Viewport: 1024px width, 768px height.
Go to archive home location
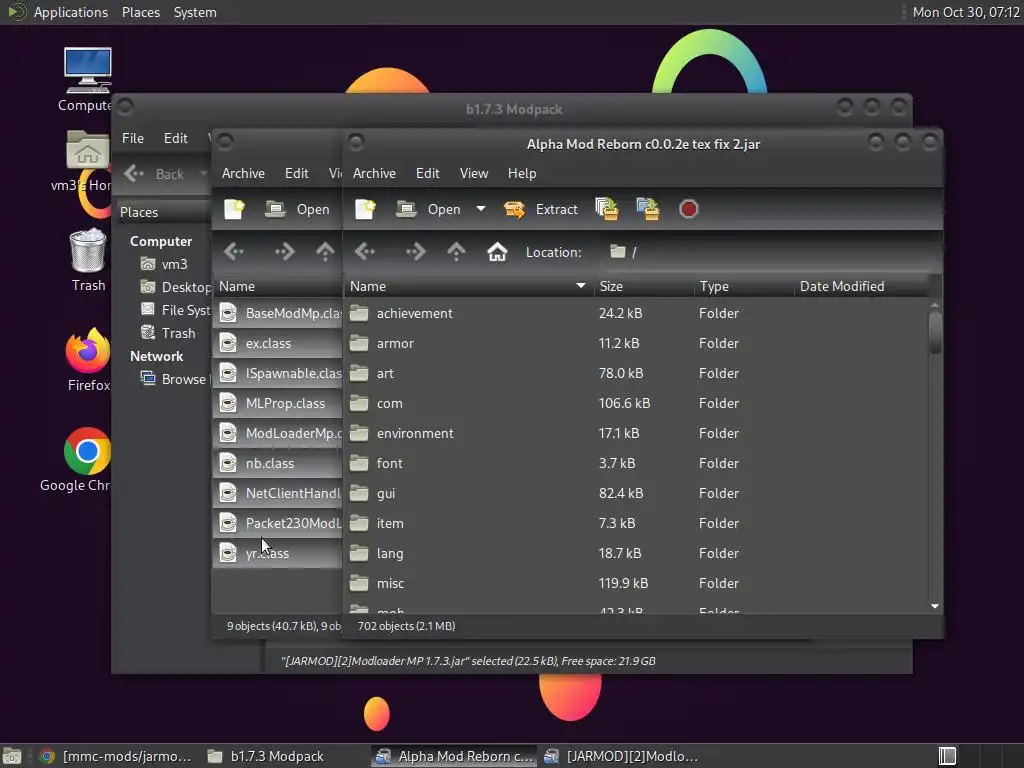497,251
